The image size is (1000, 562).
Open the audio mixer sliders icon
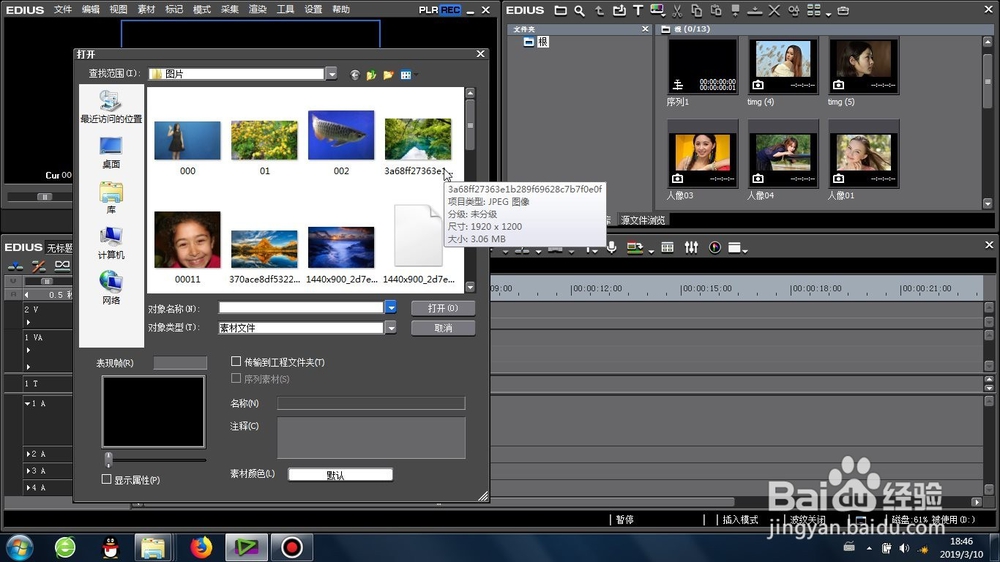[691, 248]
